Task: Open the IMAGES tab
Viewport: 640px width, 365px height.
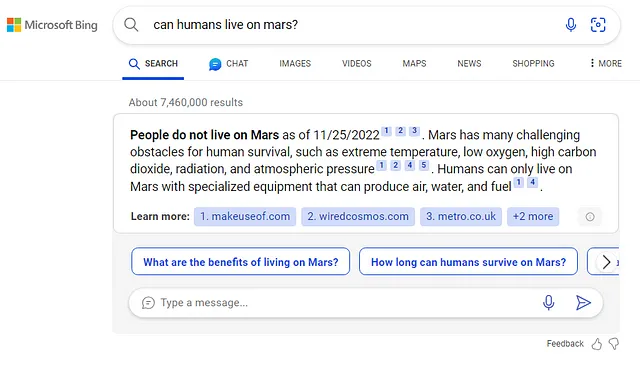Action: [x=295, y=64]
